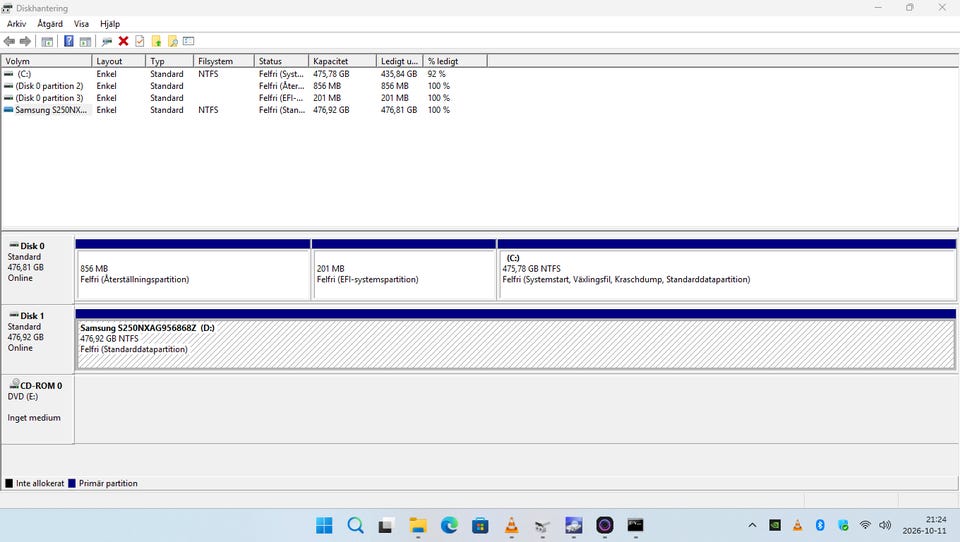Screen dimensions: 960x542
Task: Sort by the Filsystem column header
Action: click(224, 61)
